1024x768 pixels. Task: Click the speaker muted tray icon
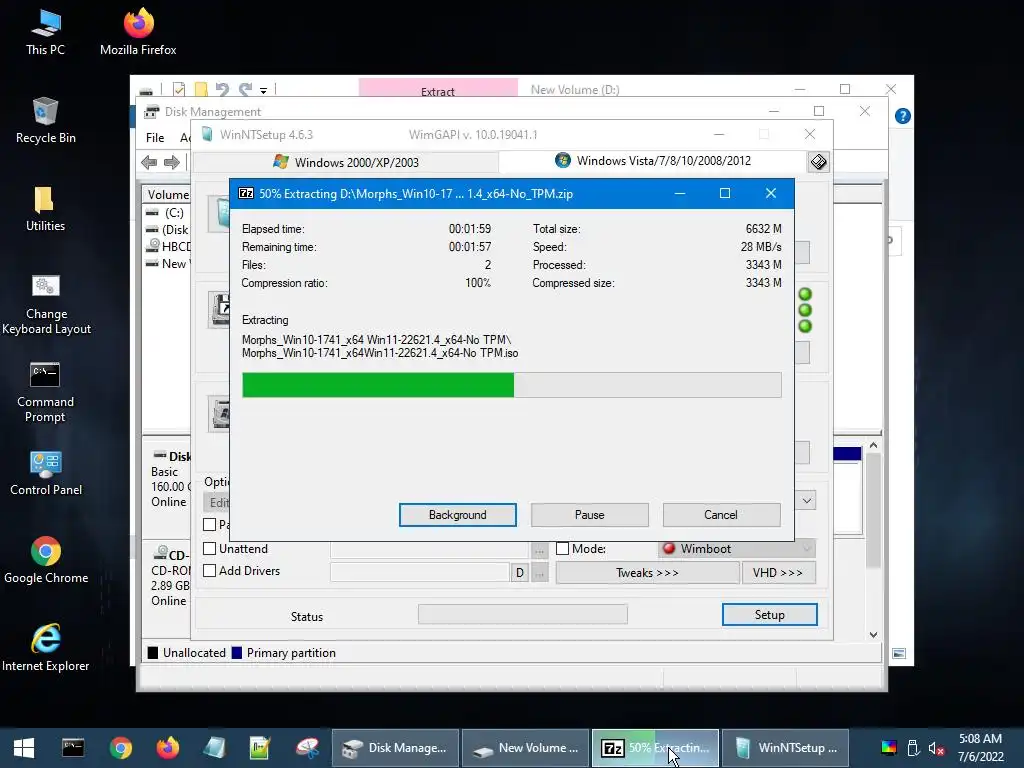tap(936, 748)
